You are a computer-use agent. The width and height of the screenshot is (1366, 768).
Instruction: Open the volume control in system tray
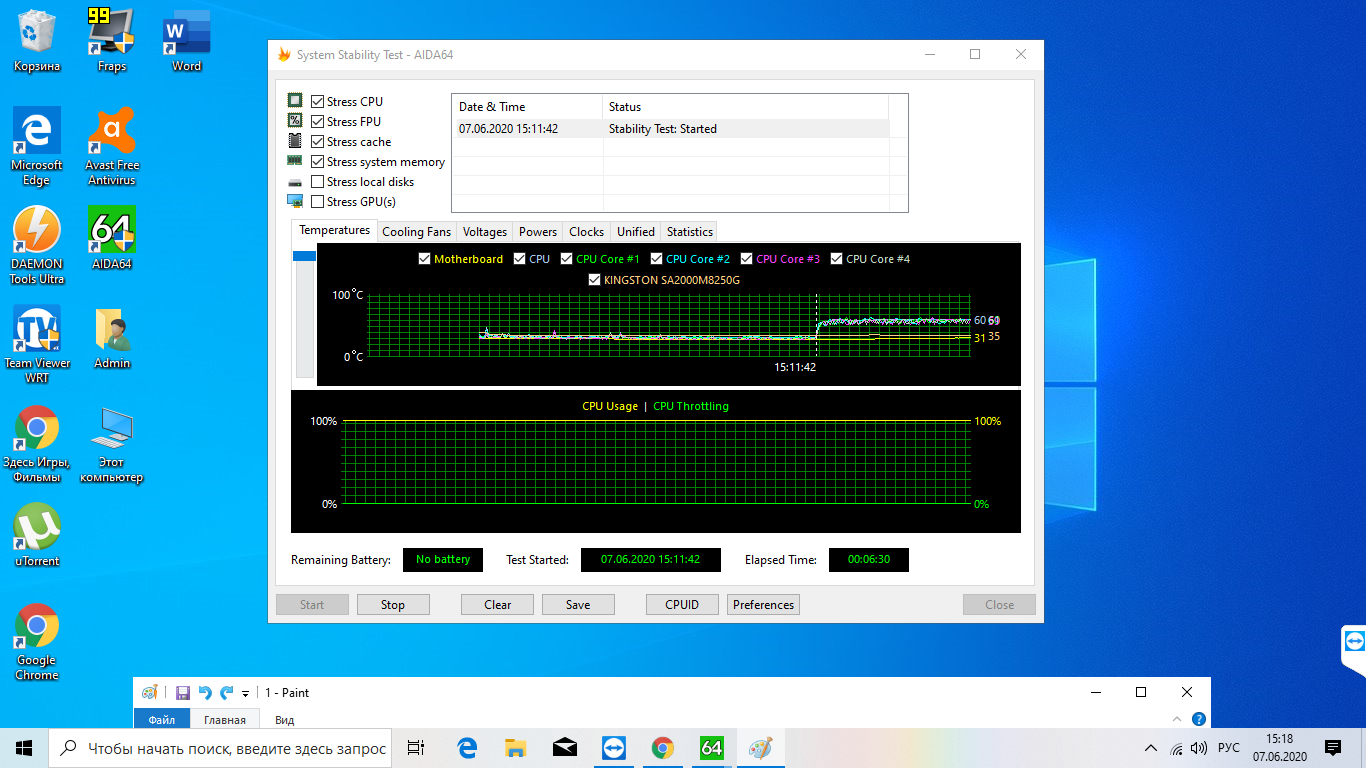(x=1199, y=748)
